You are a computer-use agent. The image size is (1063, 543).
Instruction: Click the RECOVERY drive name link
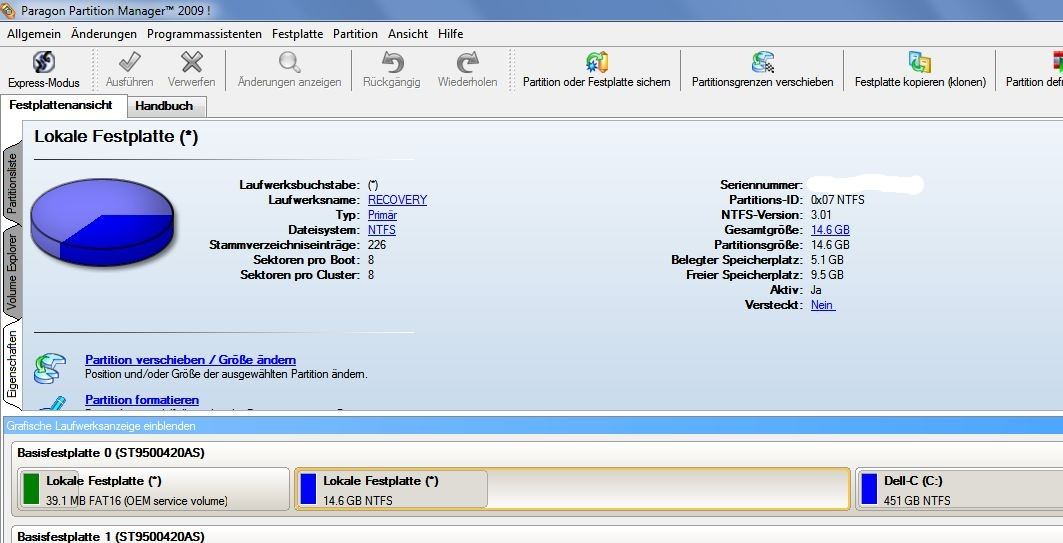point(397,200)
